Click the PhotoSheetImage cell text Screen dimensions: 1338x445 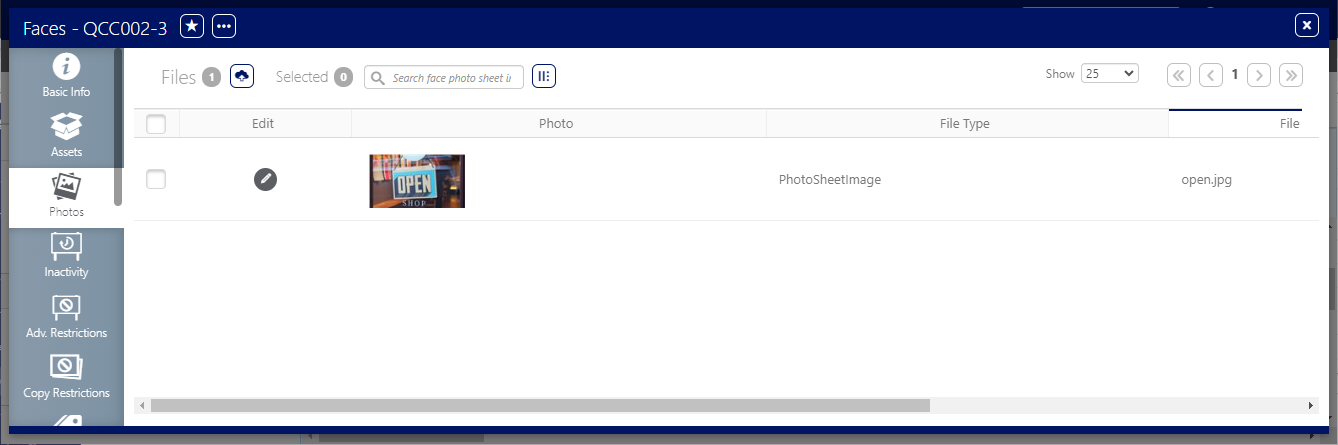tap(830, 180)
